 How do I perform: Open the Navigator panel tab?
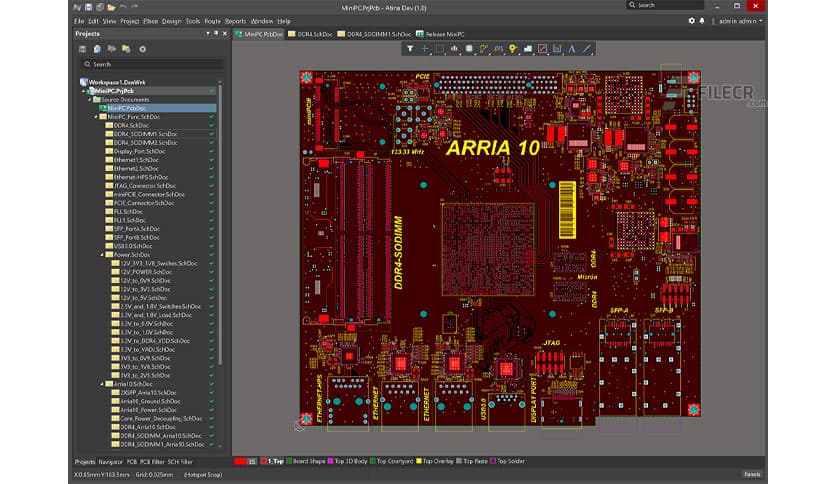tap(110, 462)
